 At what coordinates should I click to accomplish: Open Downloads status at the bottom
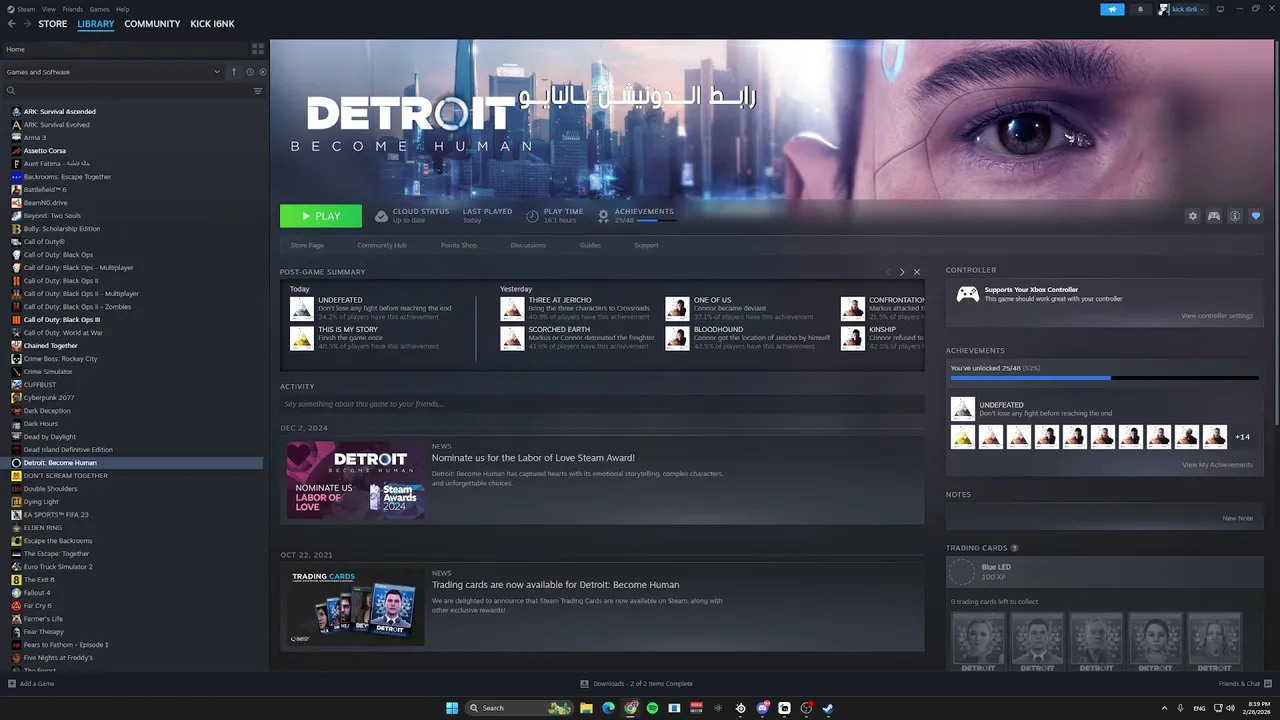pos(636,684)
